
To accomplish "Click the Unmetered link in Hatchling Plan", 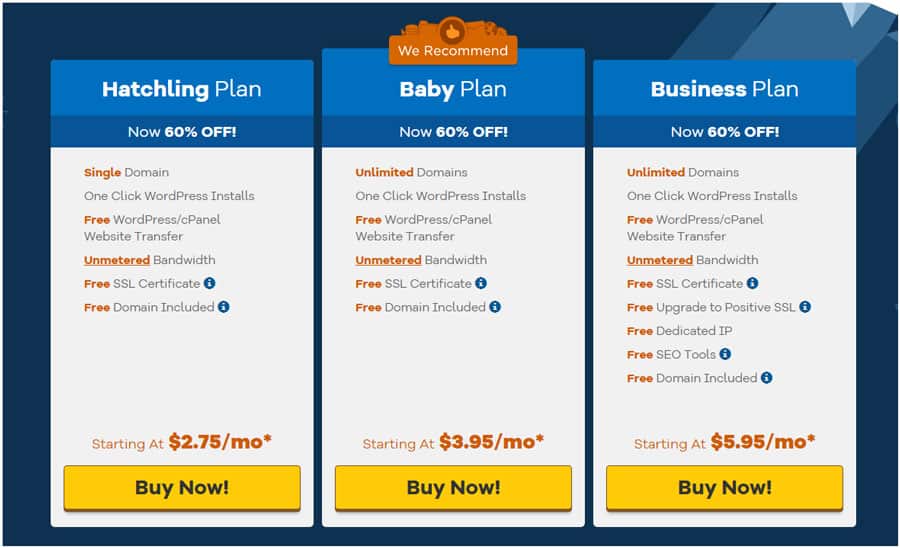I will (x=116, y=260).
